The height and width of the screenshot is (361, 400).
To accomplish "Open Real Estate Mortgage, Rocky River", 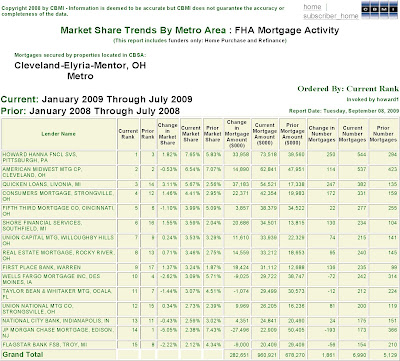I will click(x=58, y=255).
